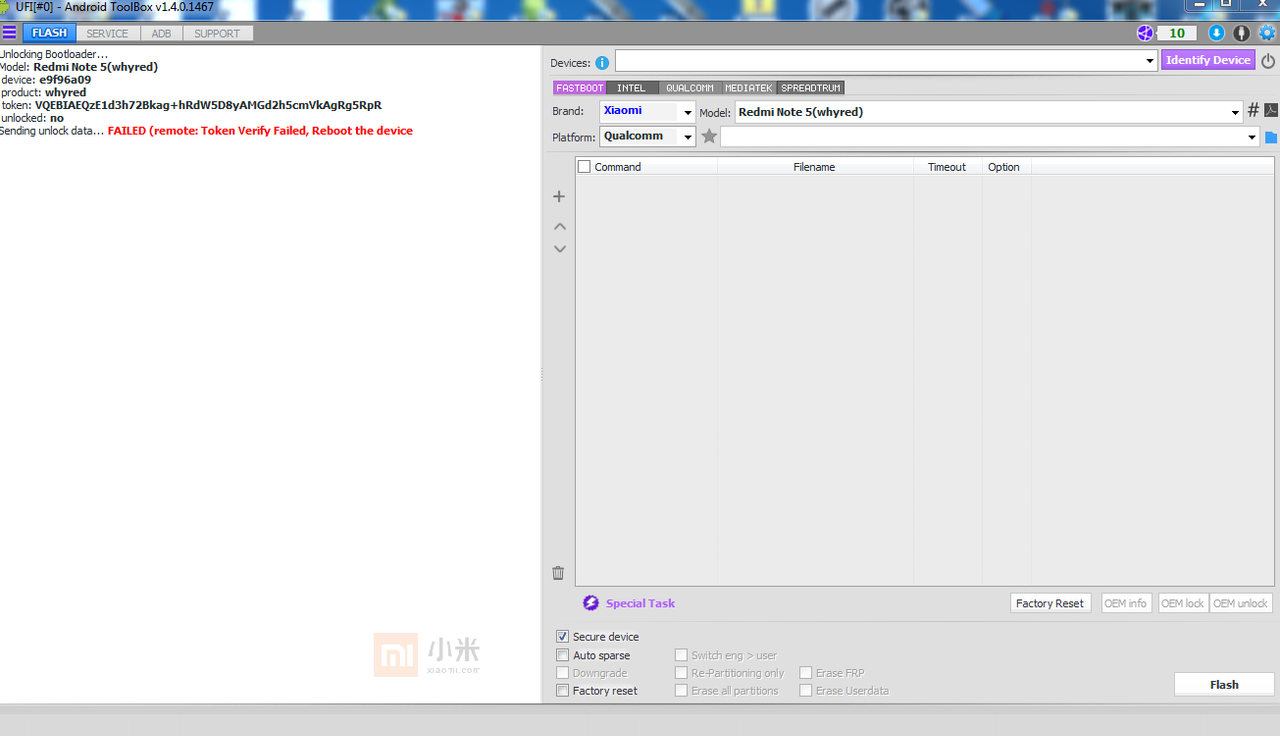1280x736 pixels.
Task: Expand the firmware path dropdown beside the star
Action: coord(1252,137)
